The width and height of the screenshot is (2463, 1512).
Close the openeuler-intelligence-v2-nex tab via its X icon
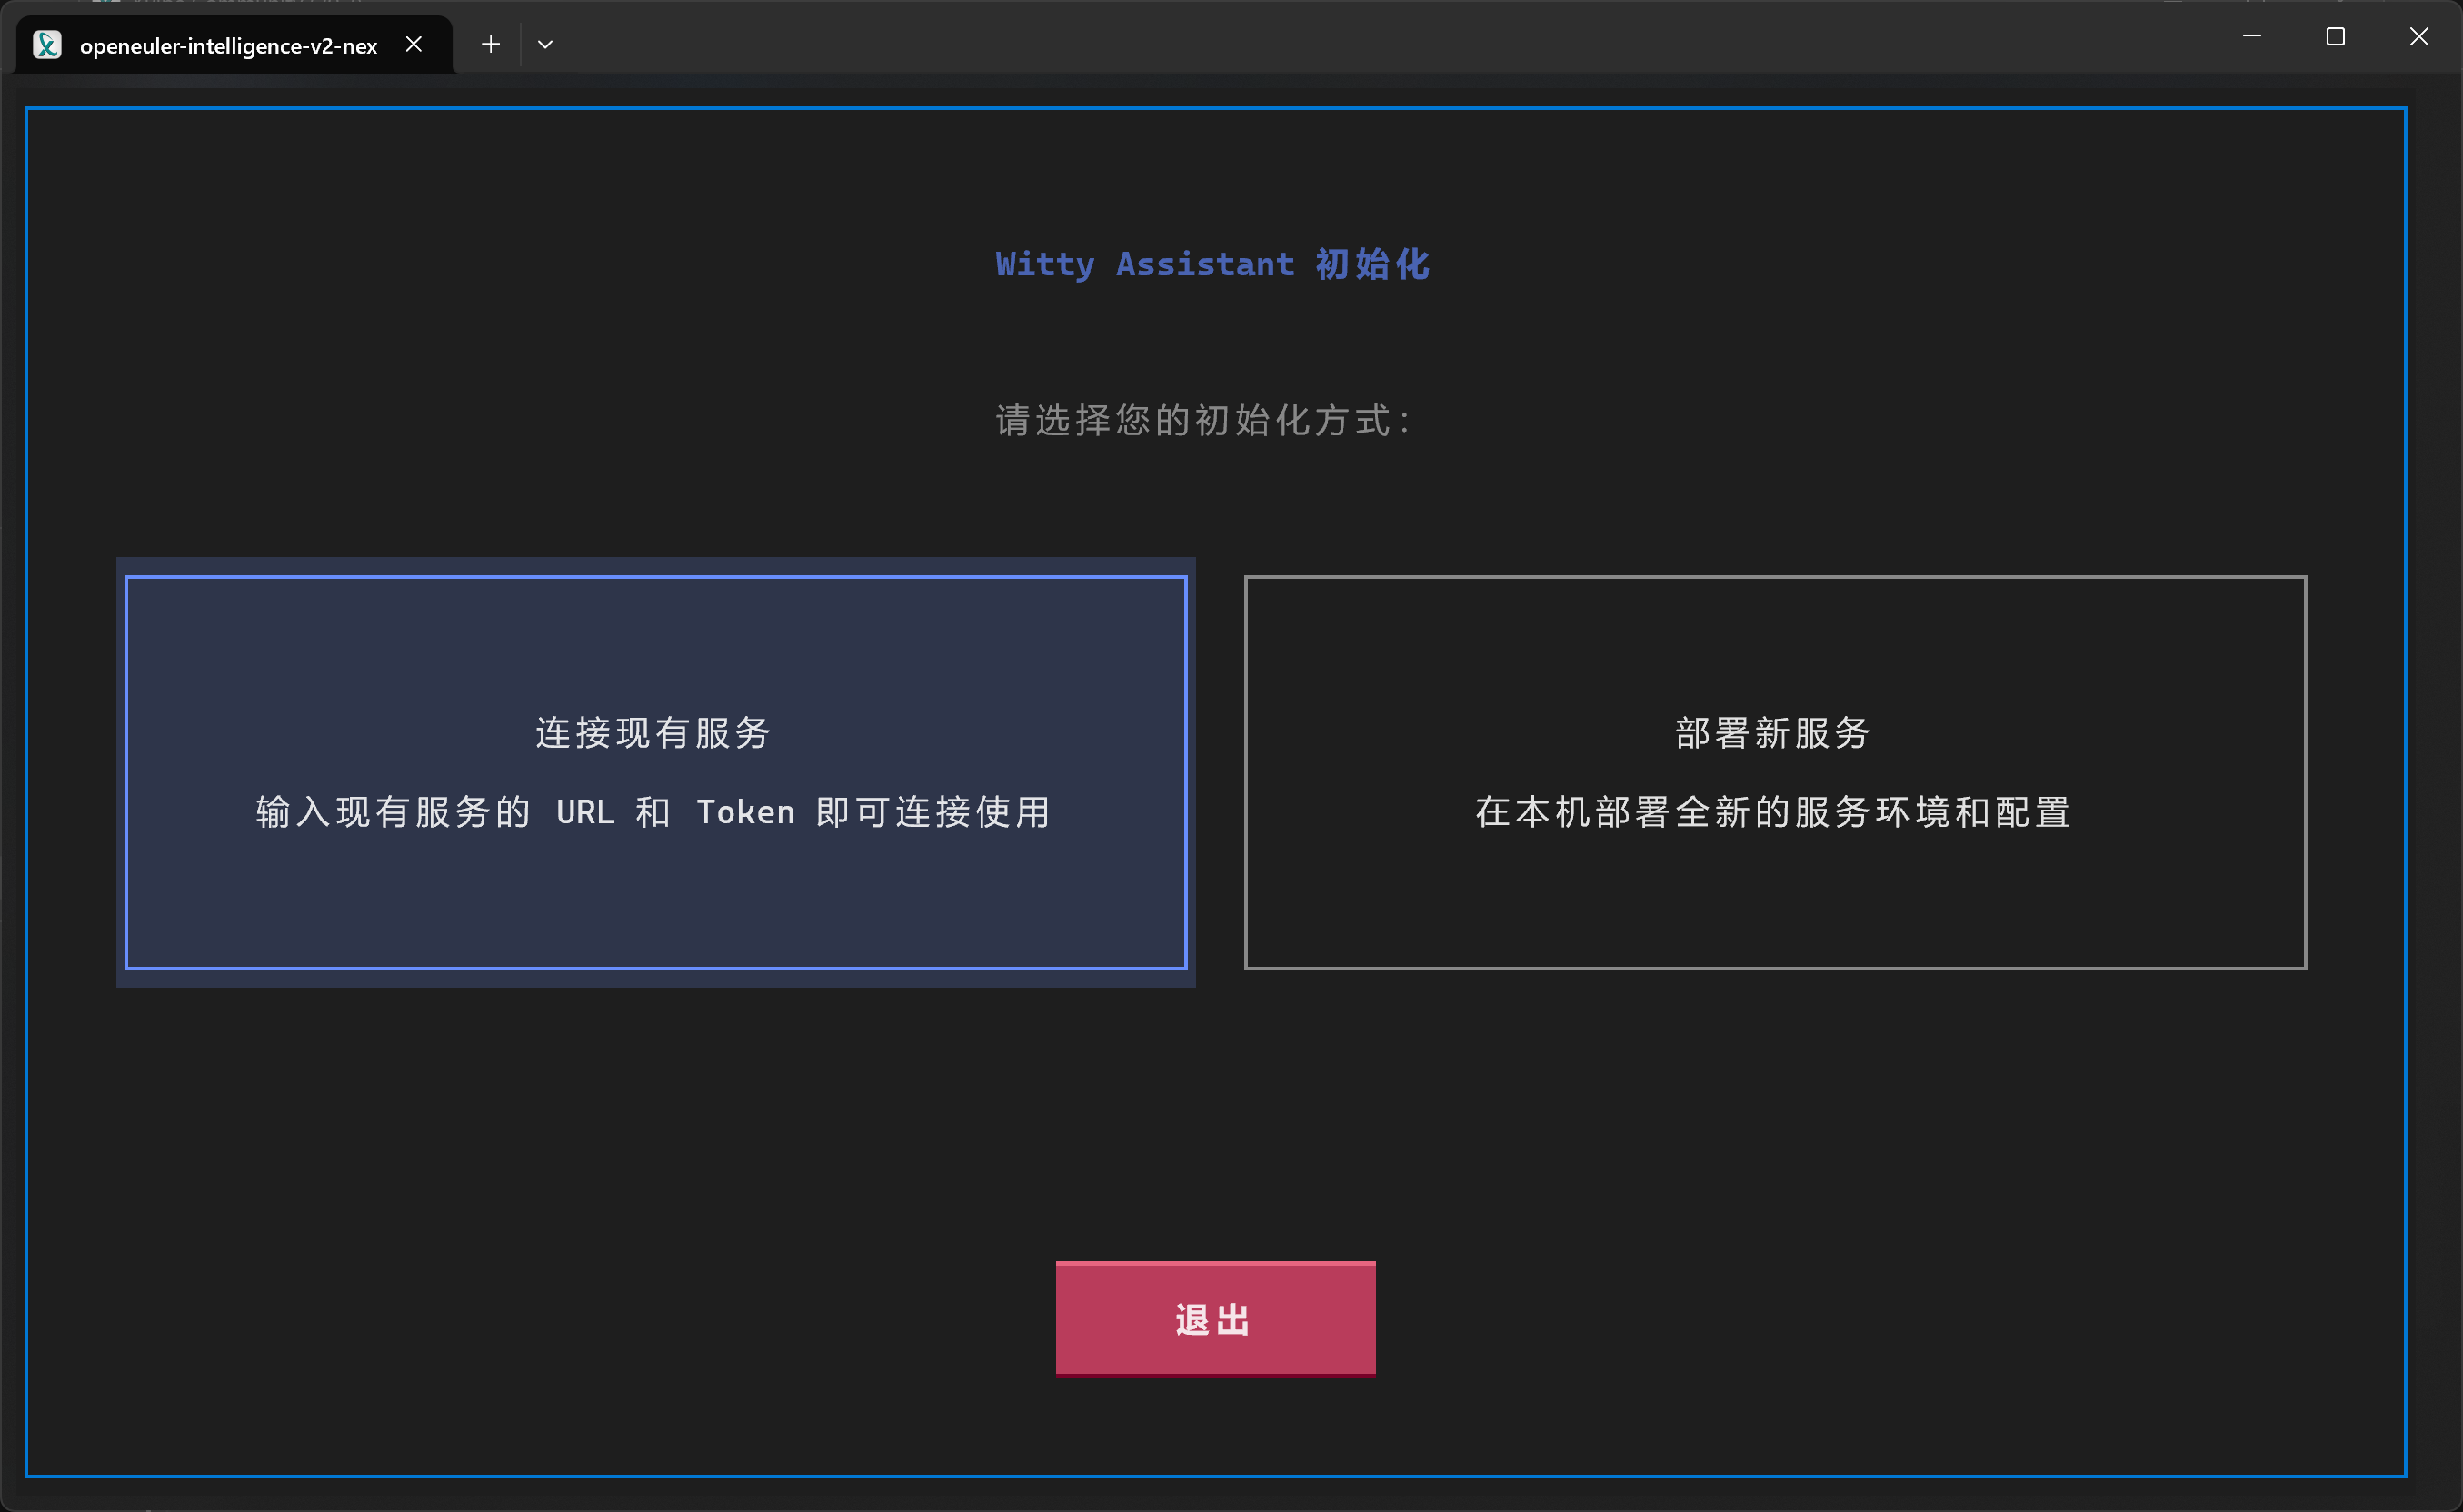[x=414, y=44]
